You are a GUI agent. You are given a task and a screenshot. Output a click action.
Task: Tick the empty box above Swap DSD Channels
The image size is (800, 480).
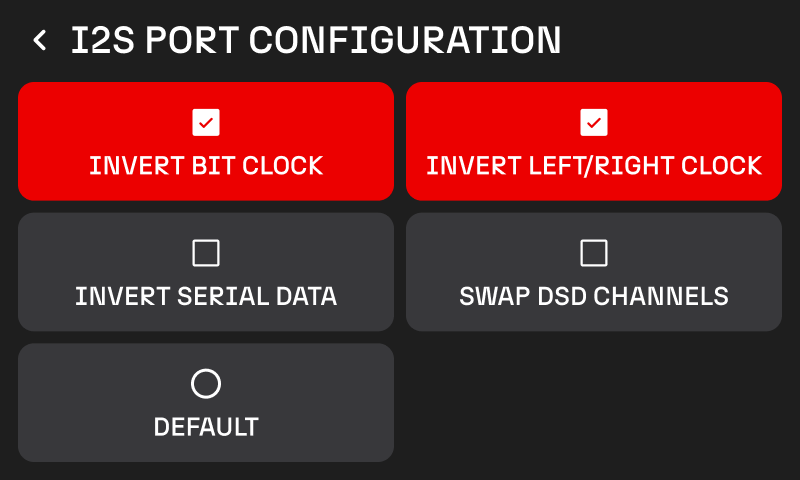[x=594, y=253]
